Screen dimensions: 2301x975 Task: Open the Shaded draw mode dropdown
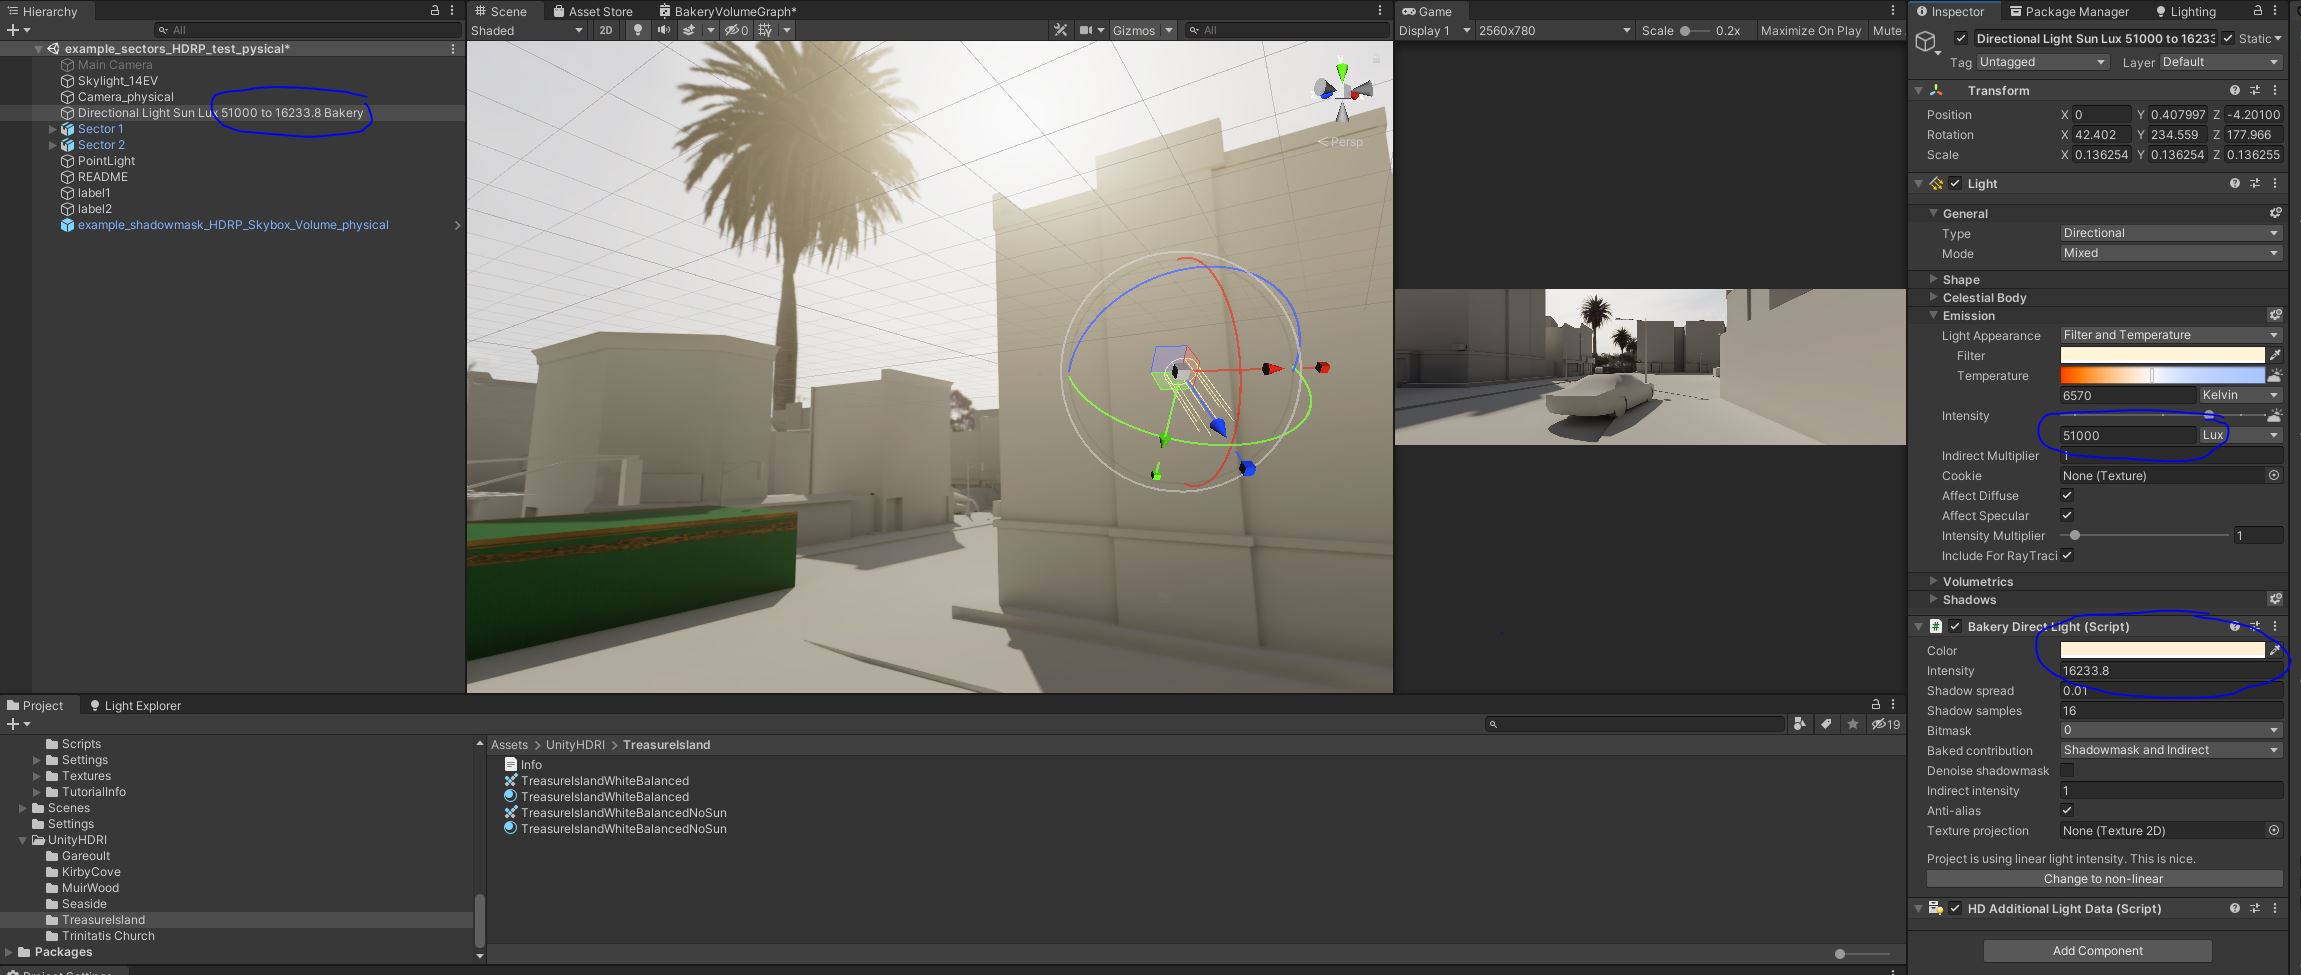(527, 30)
